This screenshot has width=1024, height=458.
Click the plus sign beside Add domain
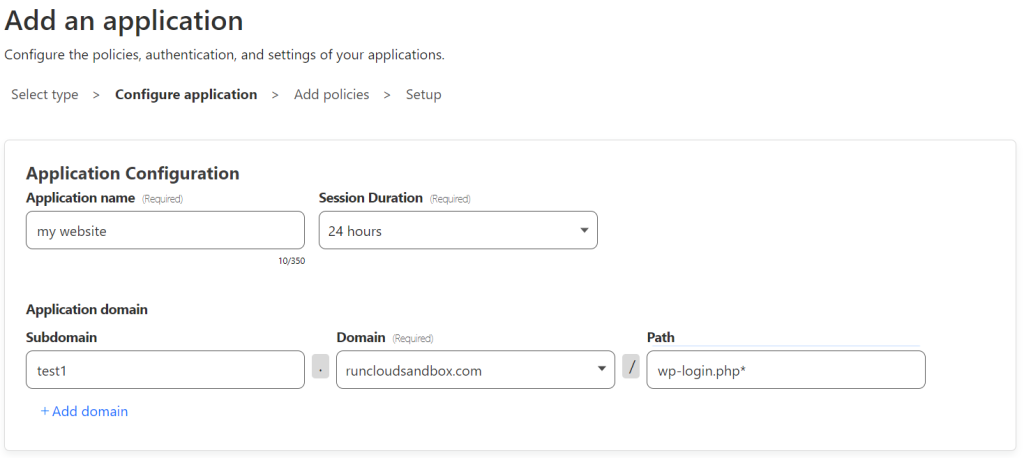point(45,412)
